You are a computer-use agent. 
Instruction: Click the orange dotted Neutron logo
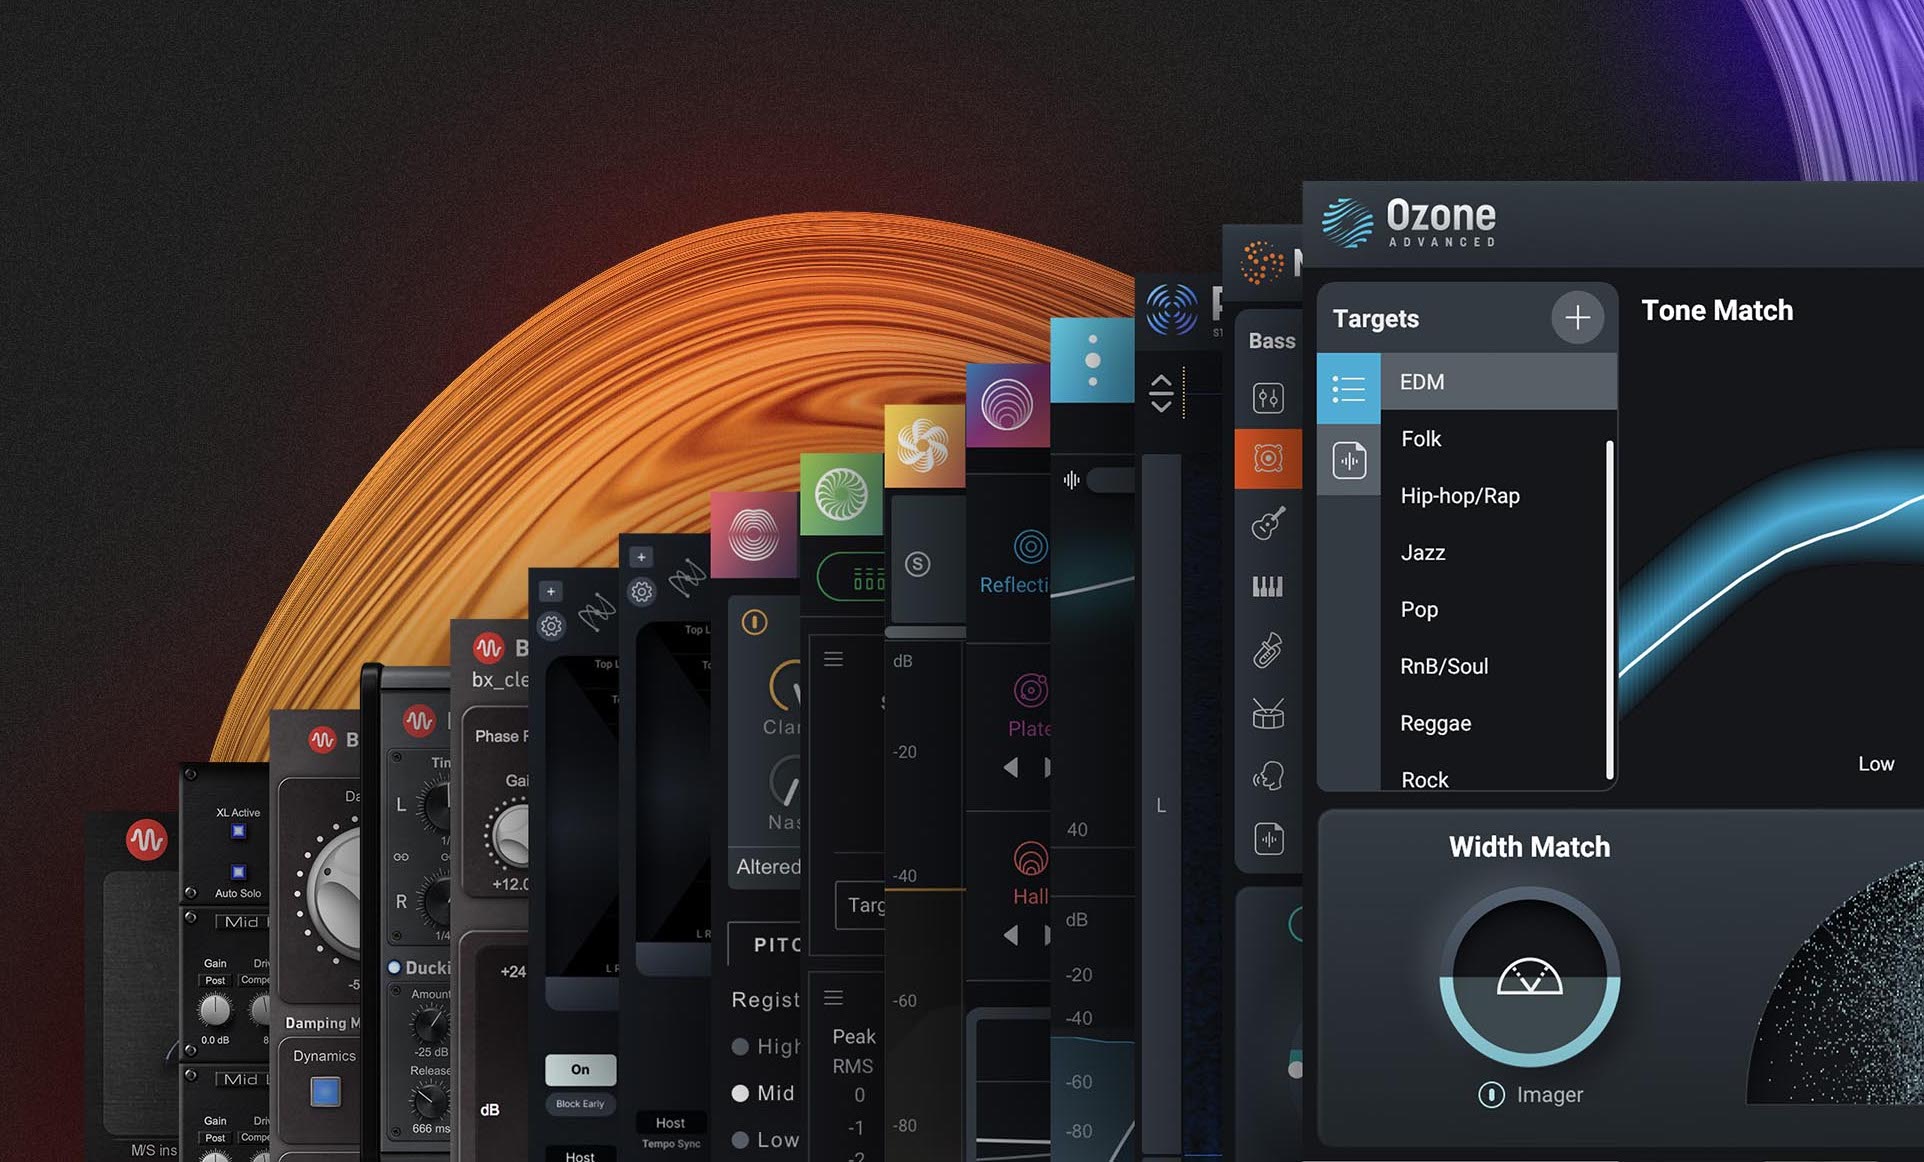coord(1261,262)
